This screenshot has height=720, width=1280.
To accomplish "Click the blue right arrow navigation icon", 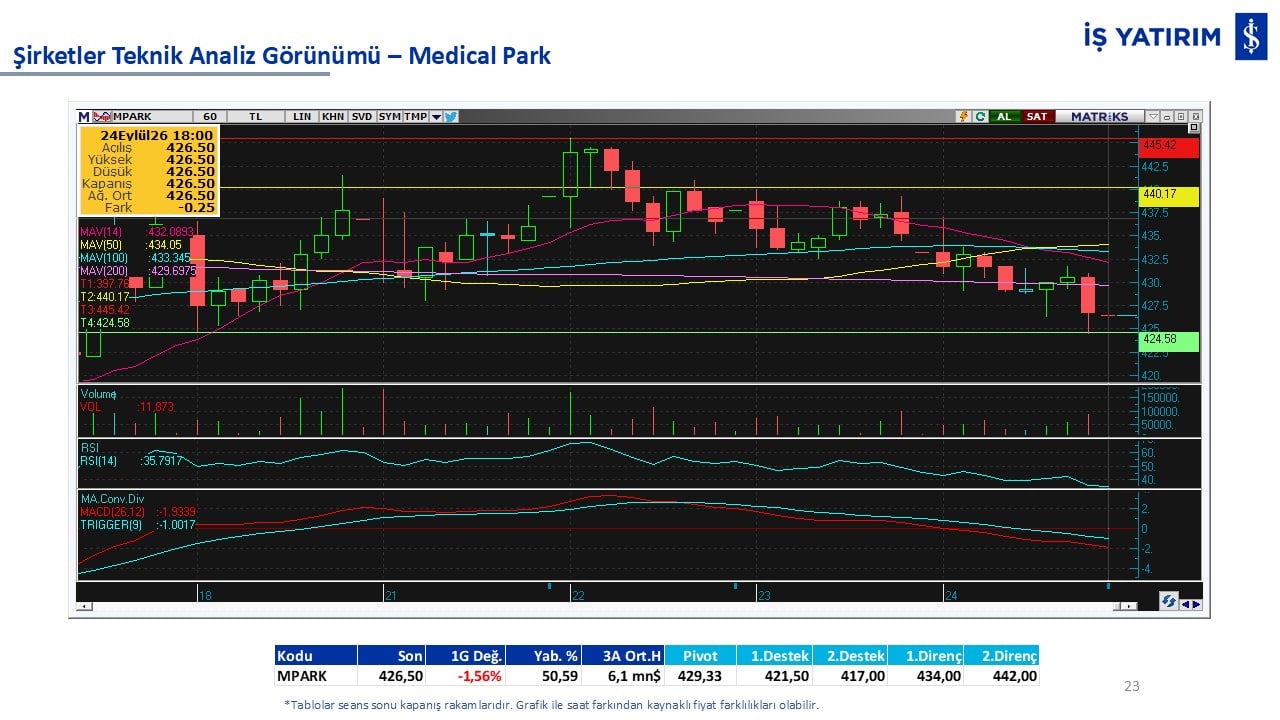I will point(1197,604).
